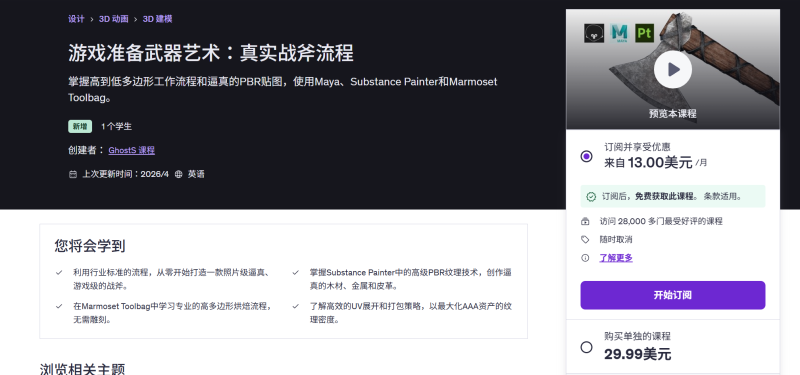Open the 3D 动画 breadcrumb link

(x=114, y=19)
